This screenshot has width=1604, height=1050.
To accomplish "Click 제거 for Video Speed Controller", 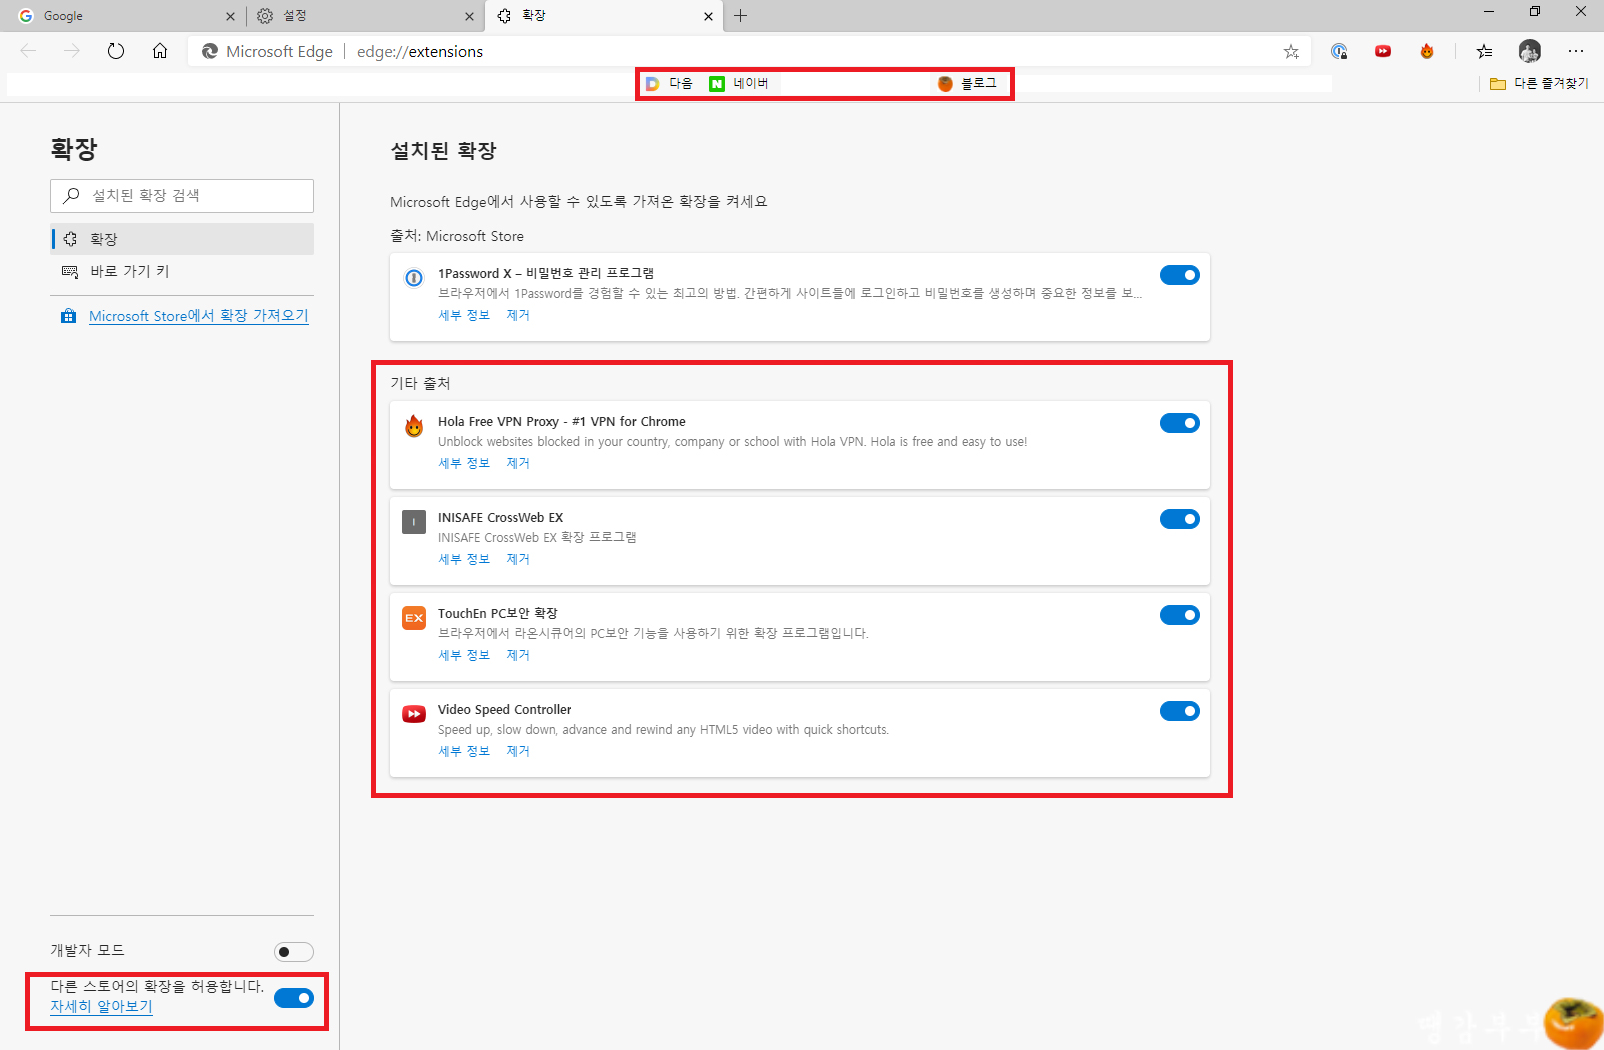I will click(x=518, y=751).
